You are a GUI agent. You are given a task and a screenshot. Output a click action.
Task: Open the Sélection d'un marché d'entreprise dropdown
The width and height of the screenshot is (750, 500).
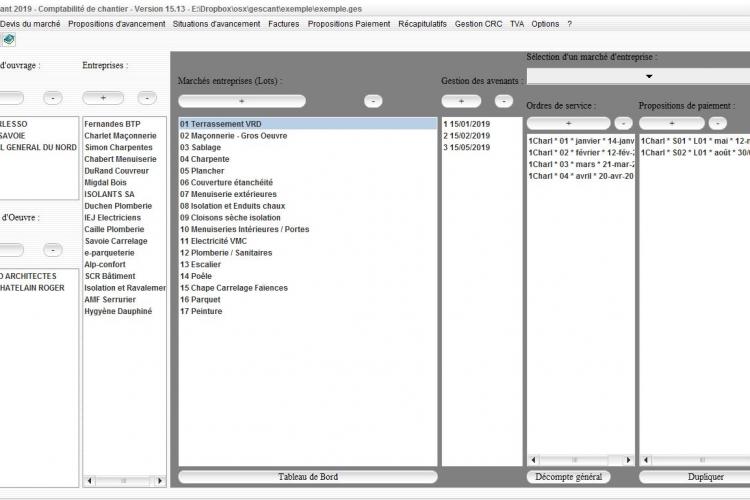[x=638, y=76]
